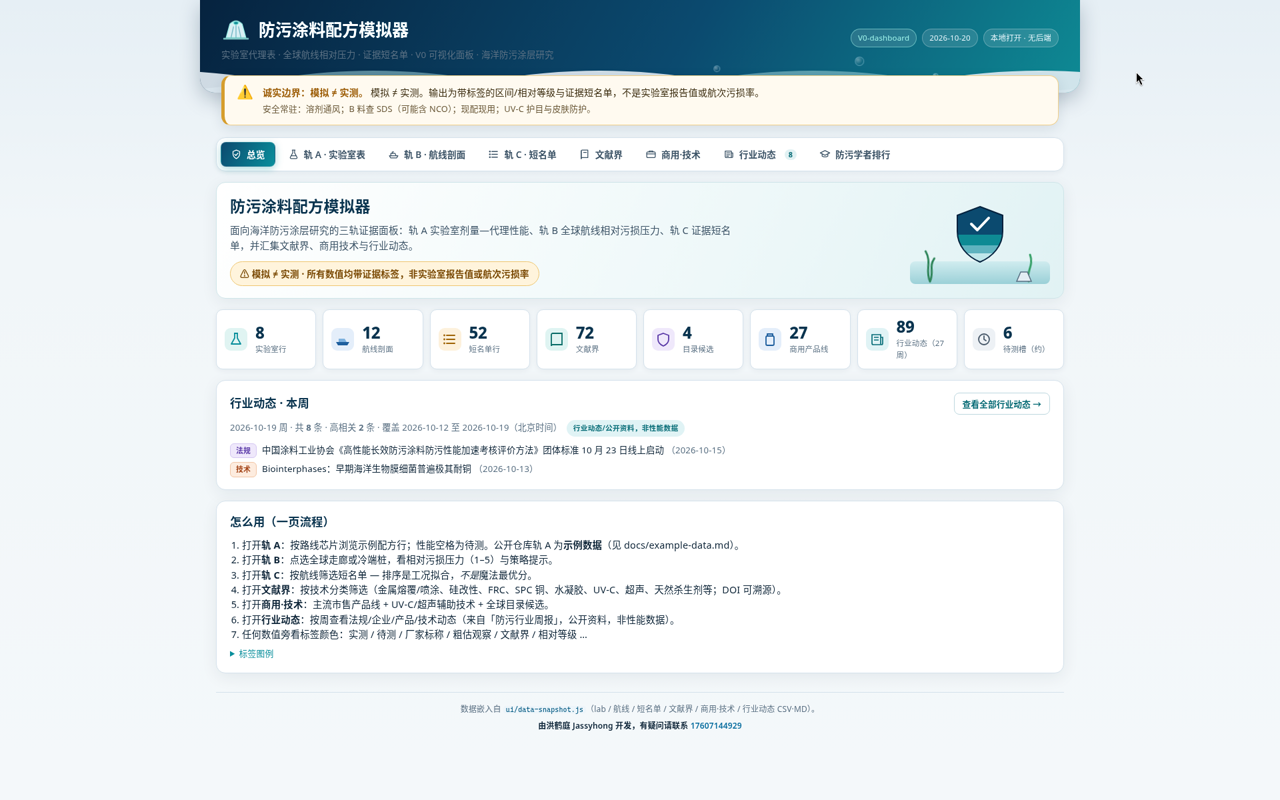Open the 文献界 tab
1280x800 pixels.
pos(601,155)
